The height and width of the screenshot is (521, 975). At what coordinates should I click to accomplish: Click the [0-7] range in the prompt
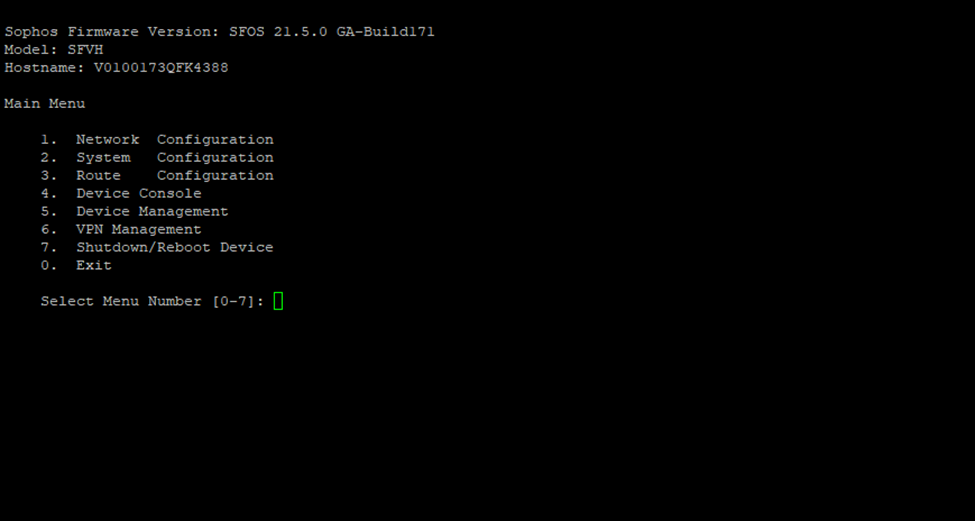(233, 302)
